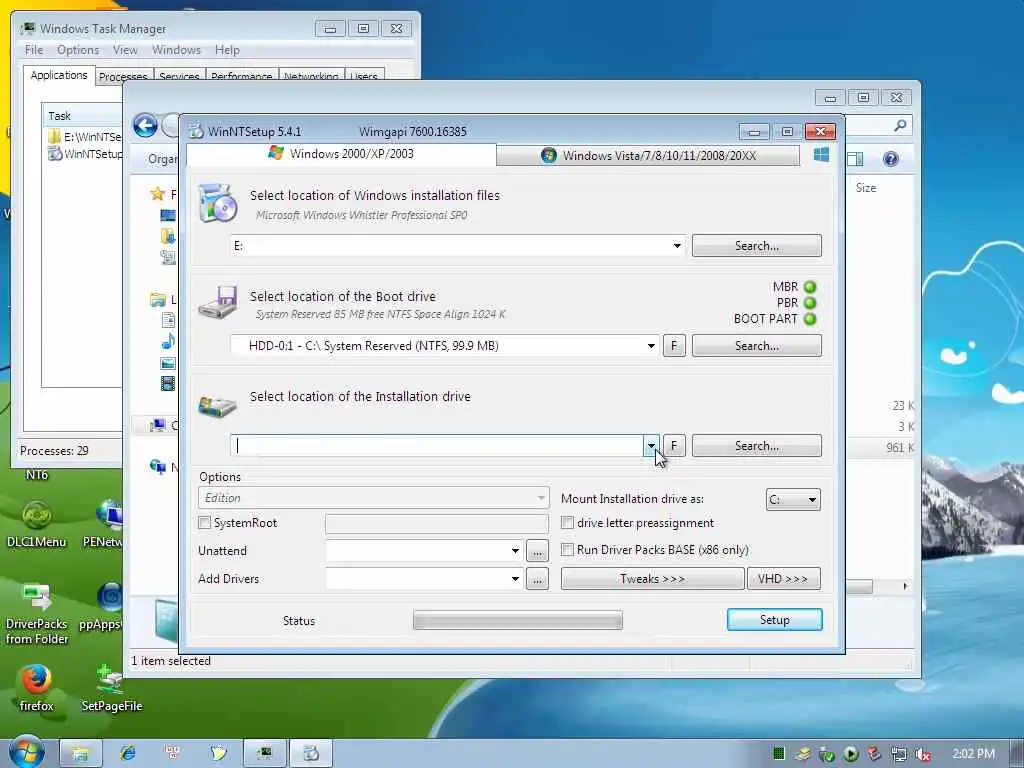Browse for Unattend file with ... button
The height and width of the screenshot is (768, 1024).
537,551
